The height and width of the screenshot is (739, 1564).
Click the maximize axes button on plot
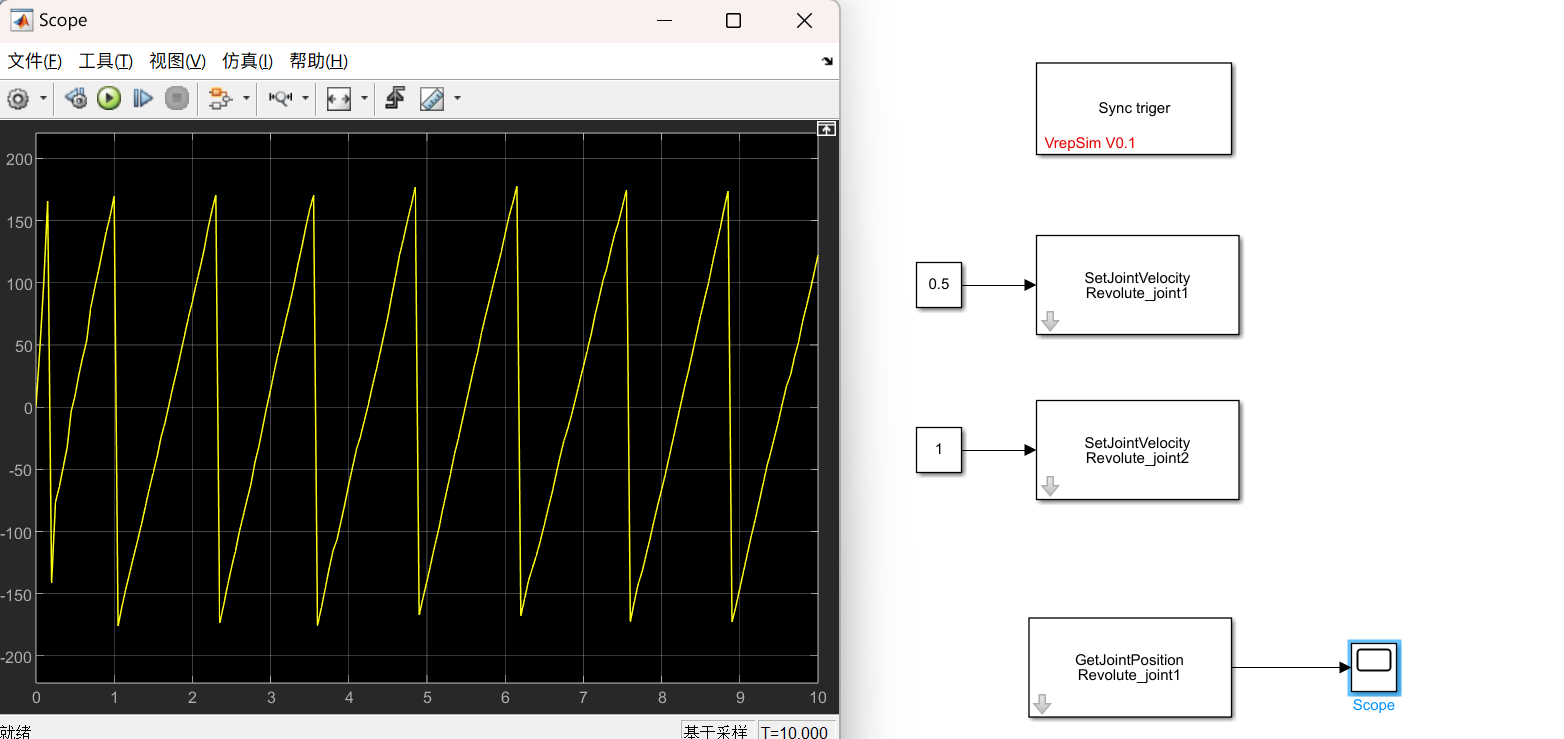pos(826,129)
